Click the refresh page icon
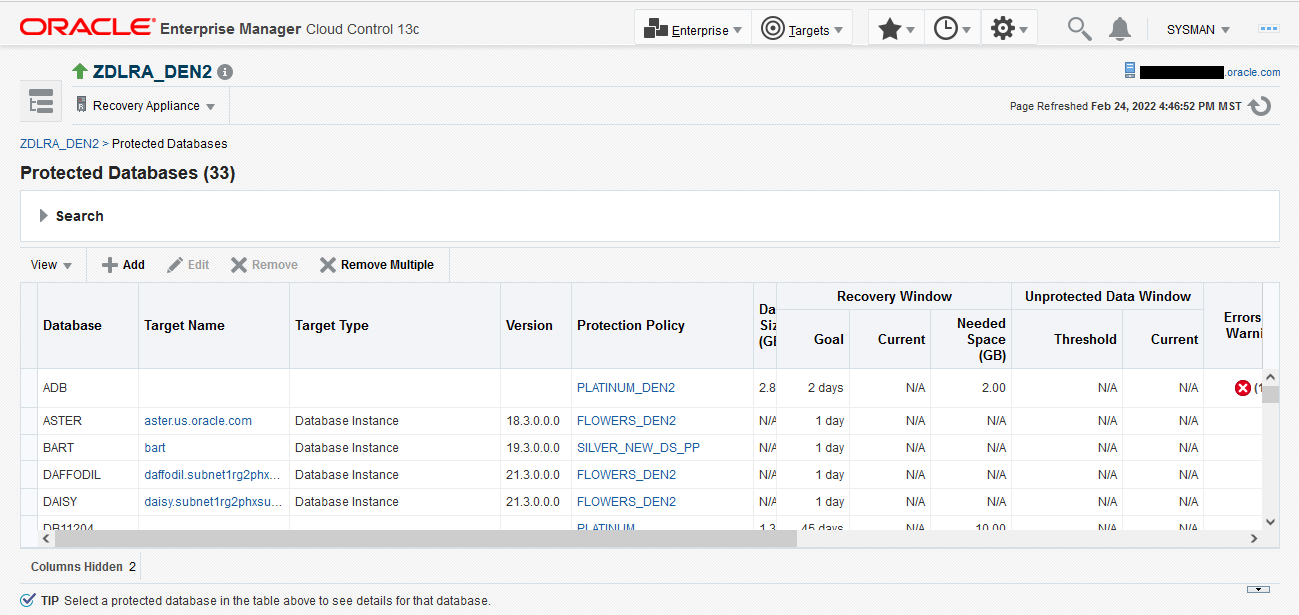This screenshot has height=615, width=1299. (1260, 105)
